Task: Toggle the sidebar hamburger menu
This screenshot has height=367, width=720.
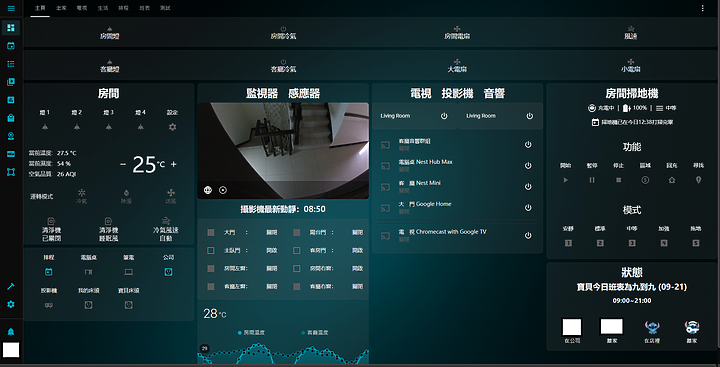Action: (11, 8)
